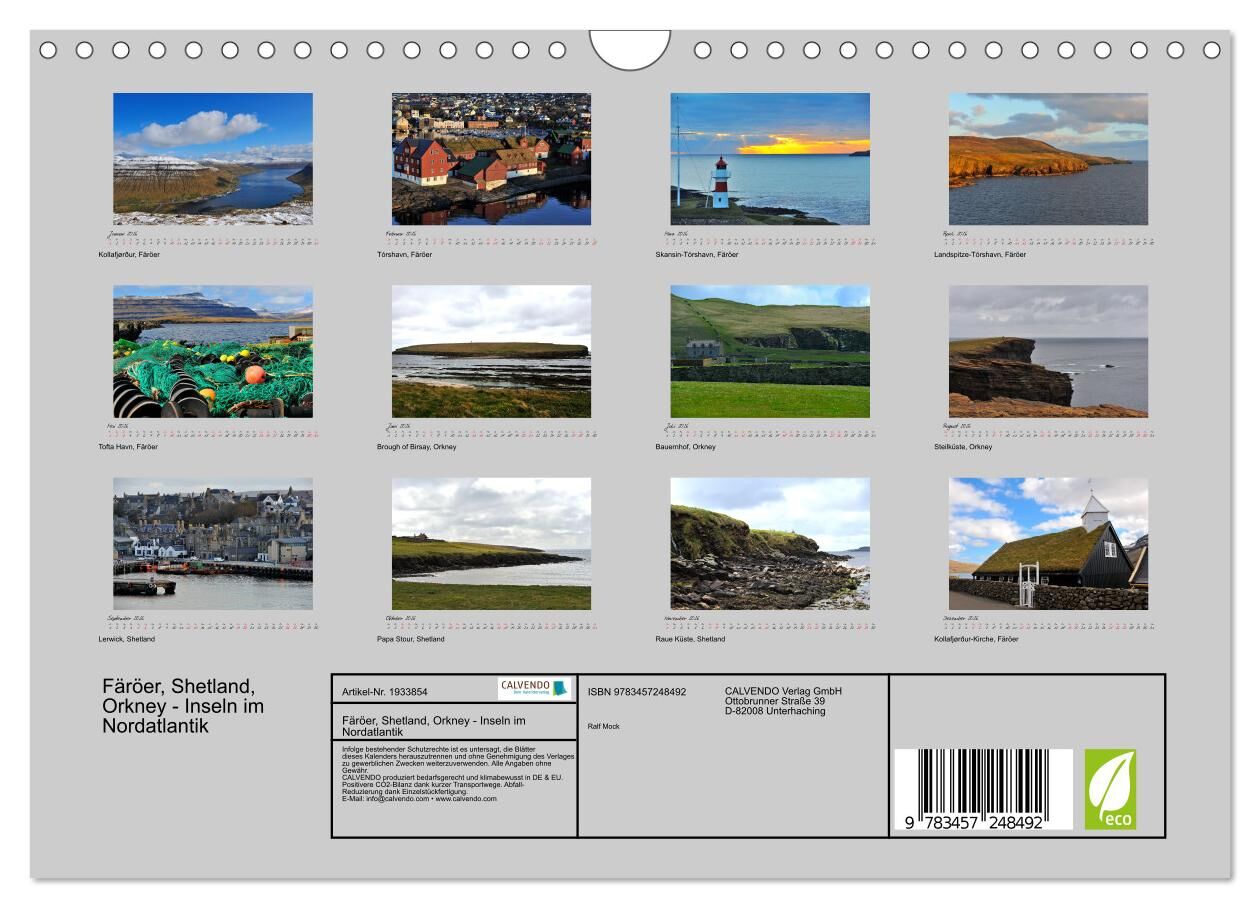Open the Lerwick harbour town photo
1260x908 pixels.
[213, 543]
